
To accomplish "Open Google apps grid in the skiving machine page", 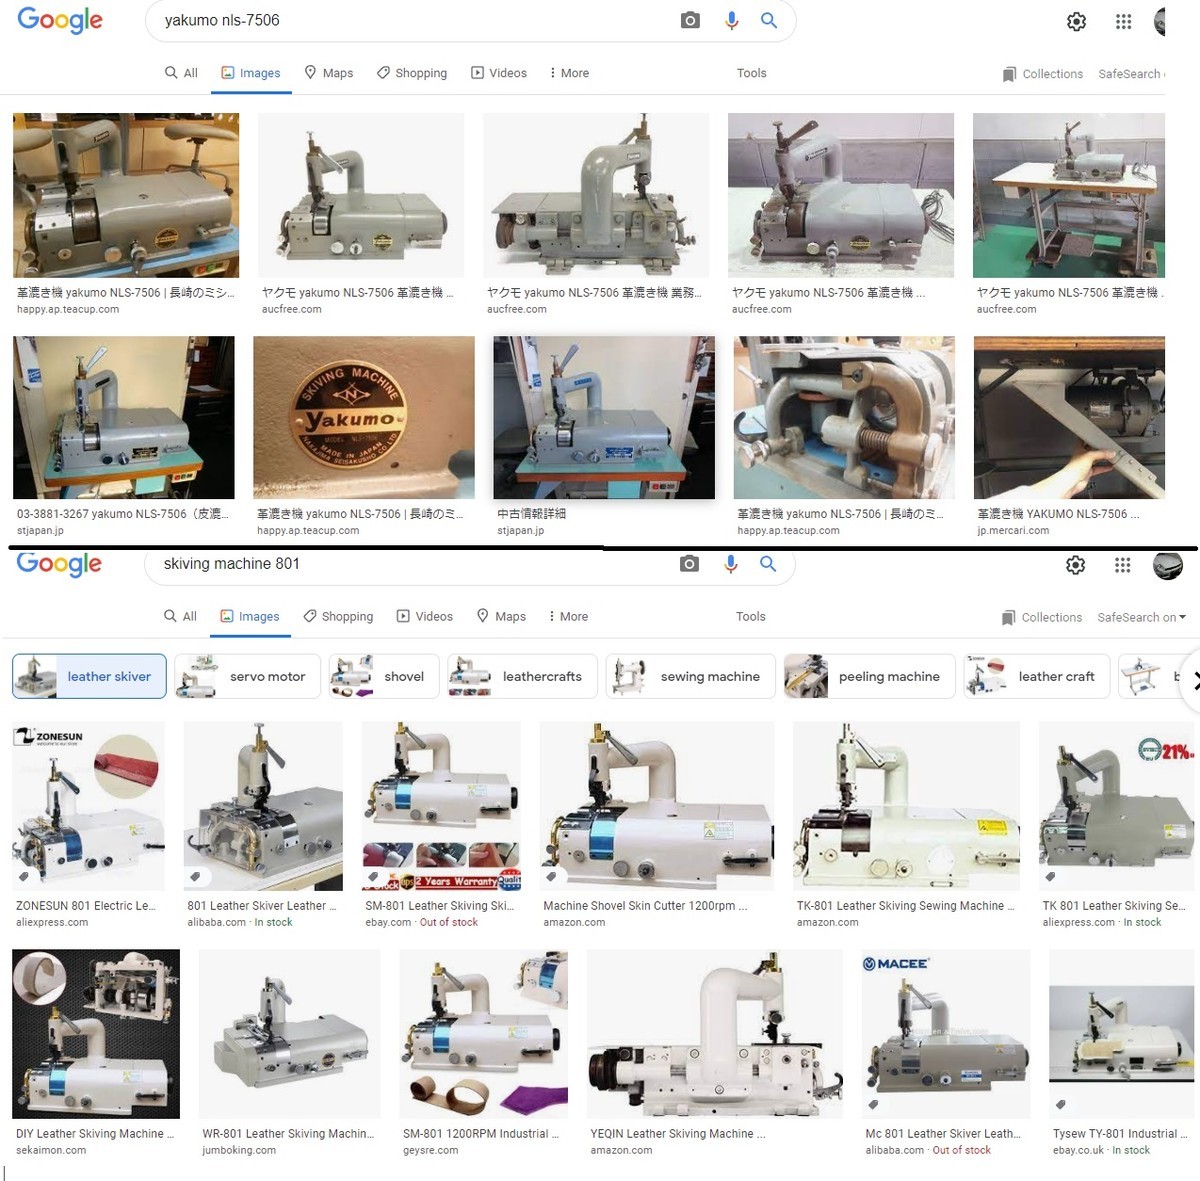I will pos(1123,565).
